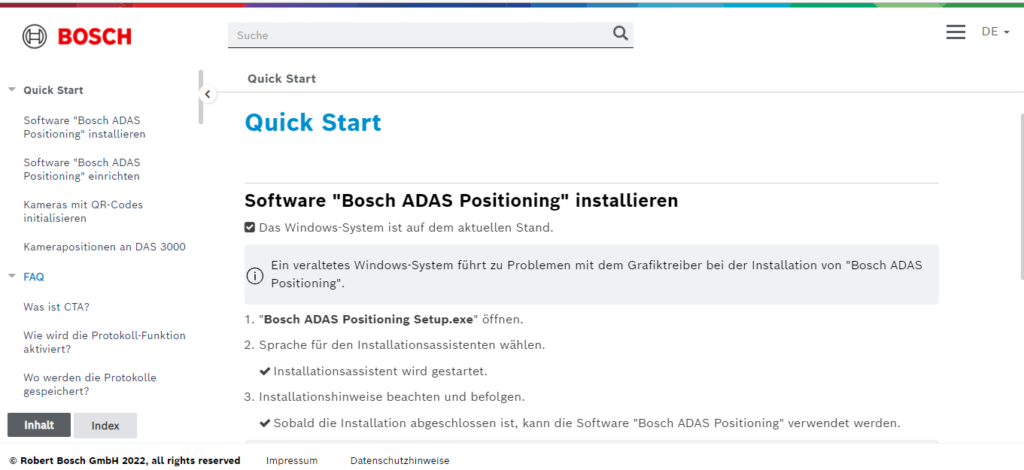Collapse the sidebar with the arrow button

207,94
